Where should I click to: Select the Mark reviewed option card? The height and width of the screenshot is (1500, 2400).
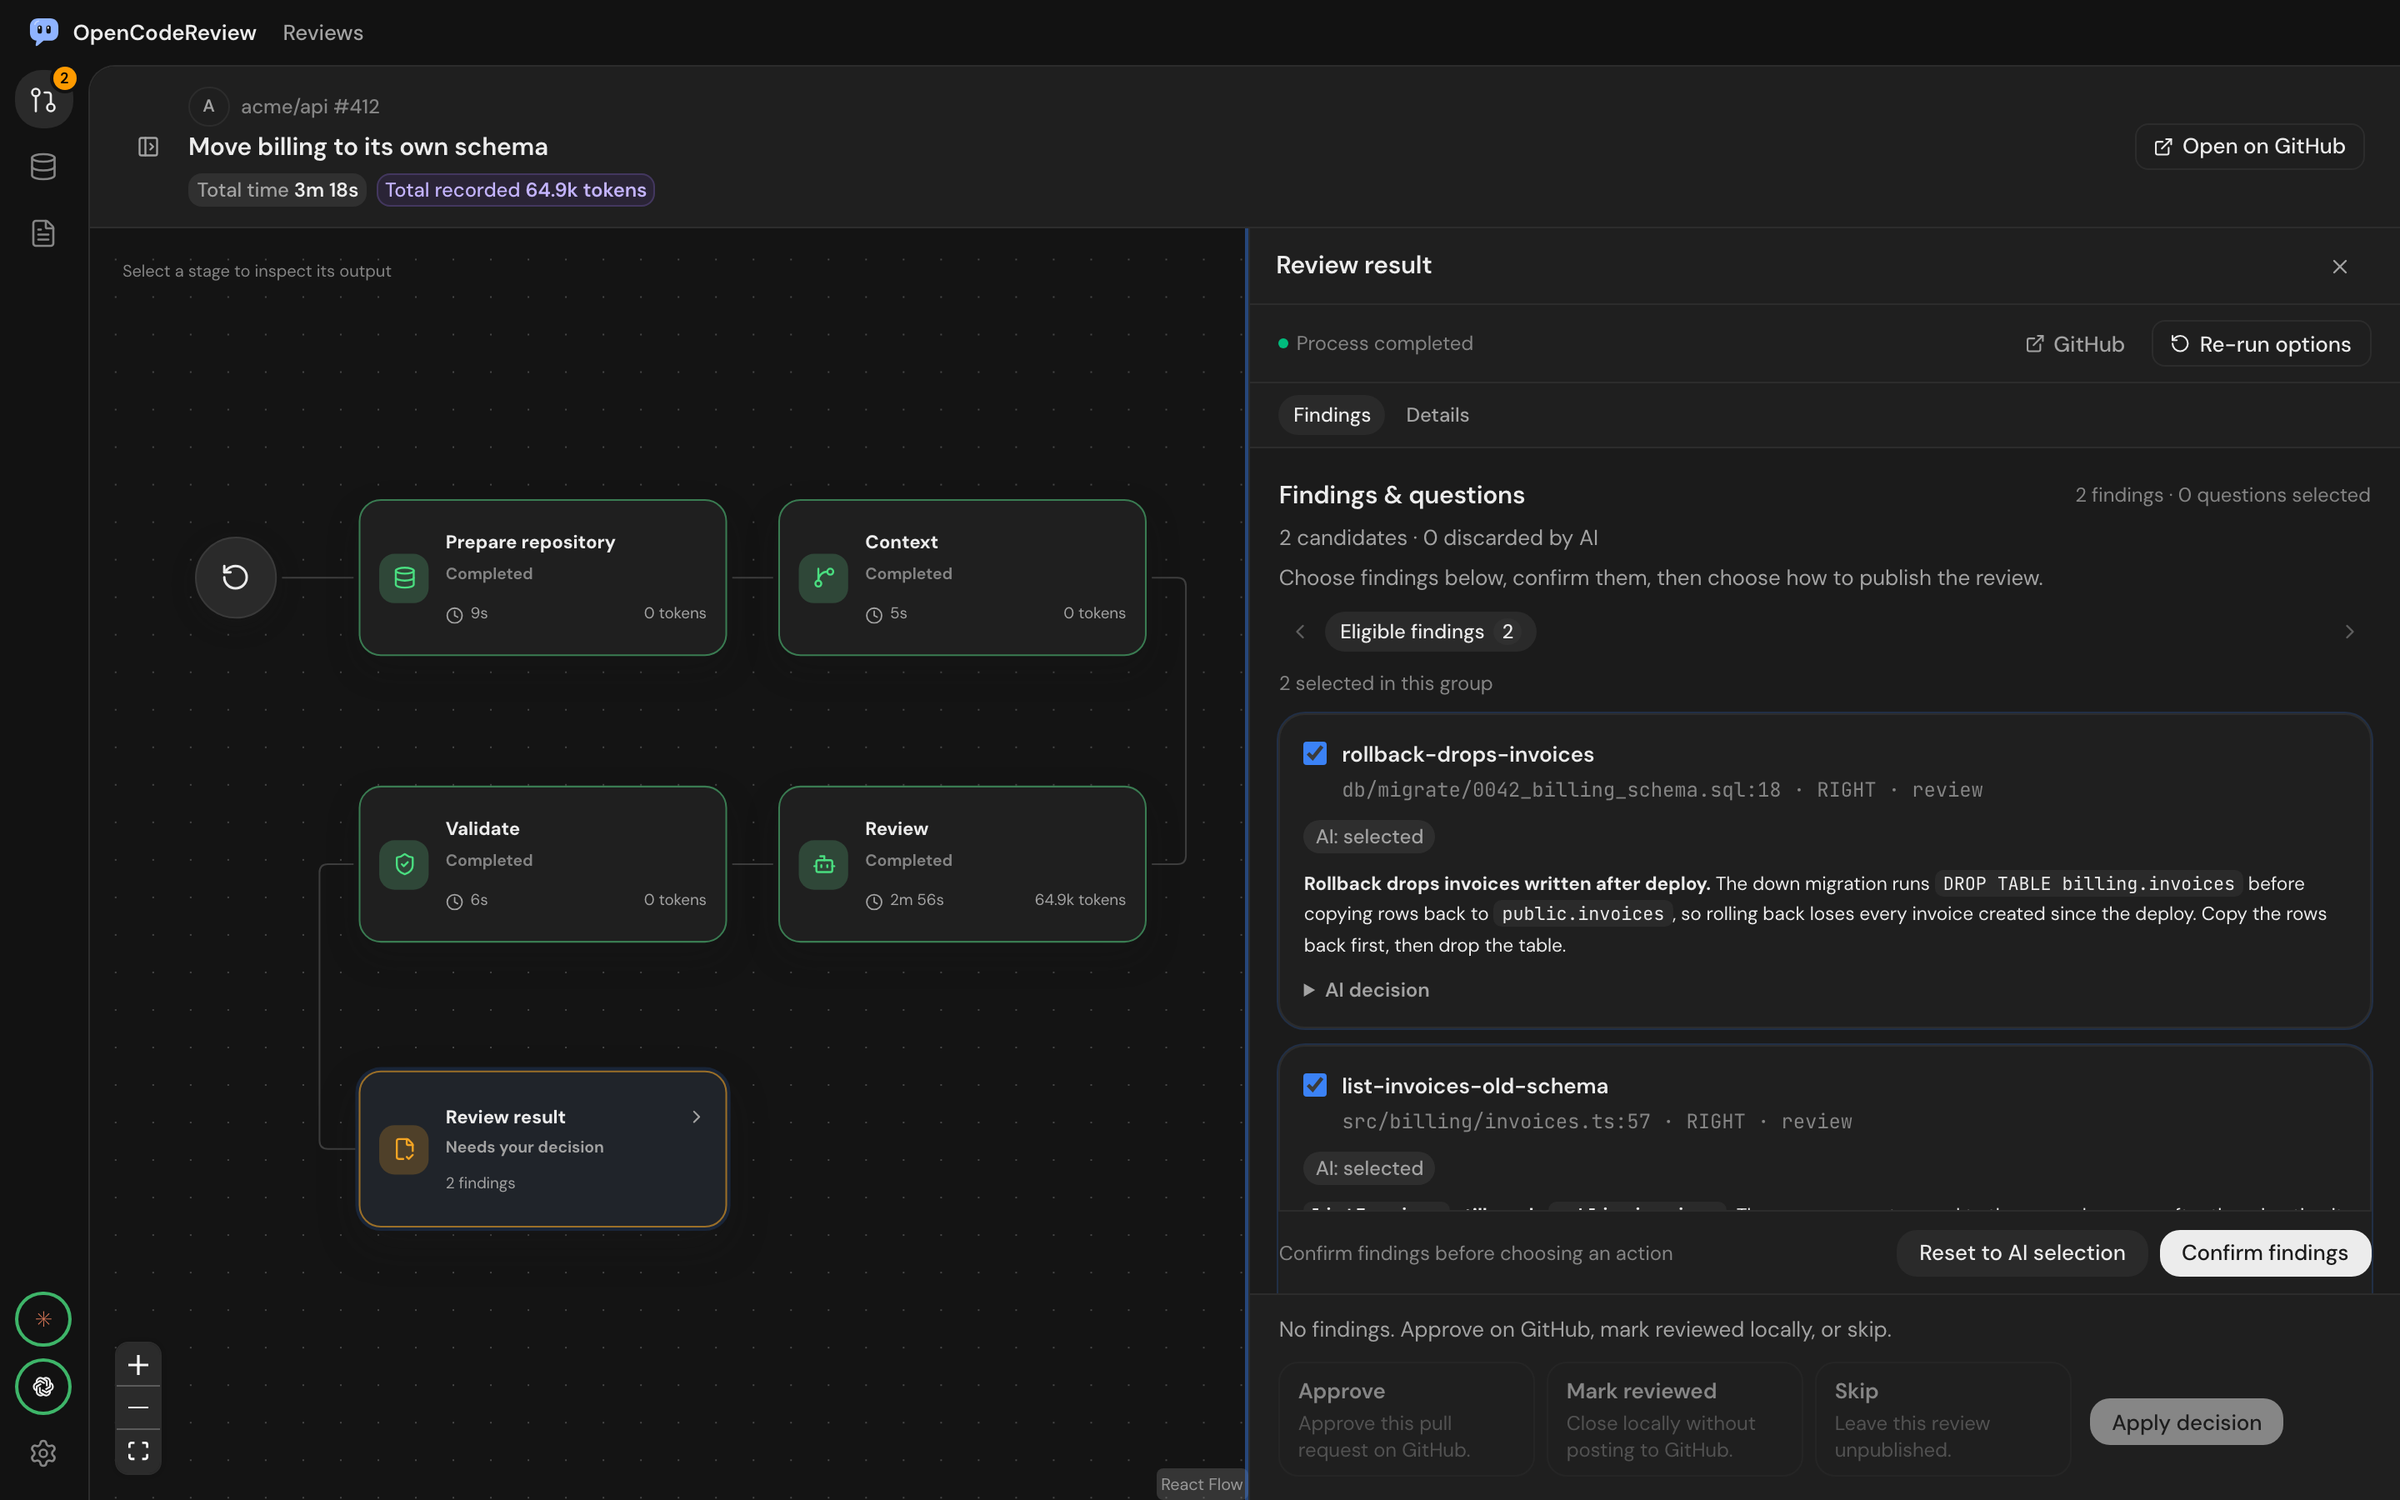(x=1675, y=1420)
